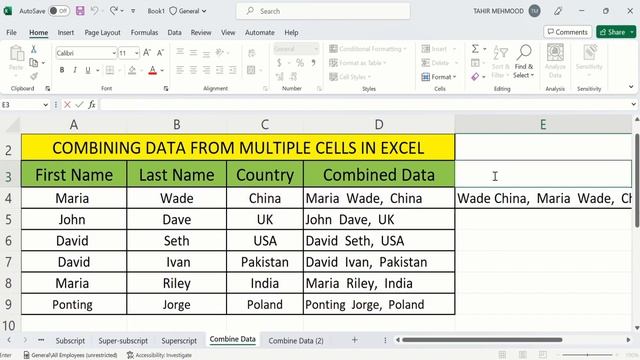Switch to the Page Layout tab
Image resolution: width=640 pixels, height=360 pixels.
102,32
